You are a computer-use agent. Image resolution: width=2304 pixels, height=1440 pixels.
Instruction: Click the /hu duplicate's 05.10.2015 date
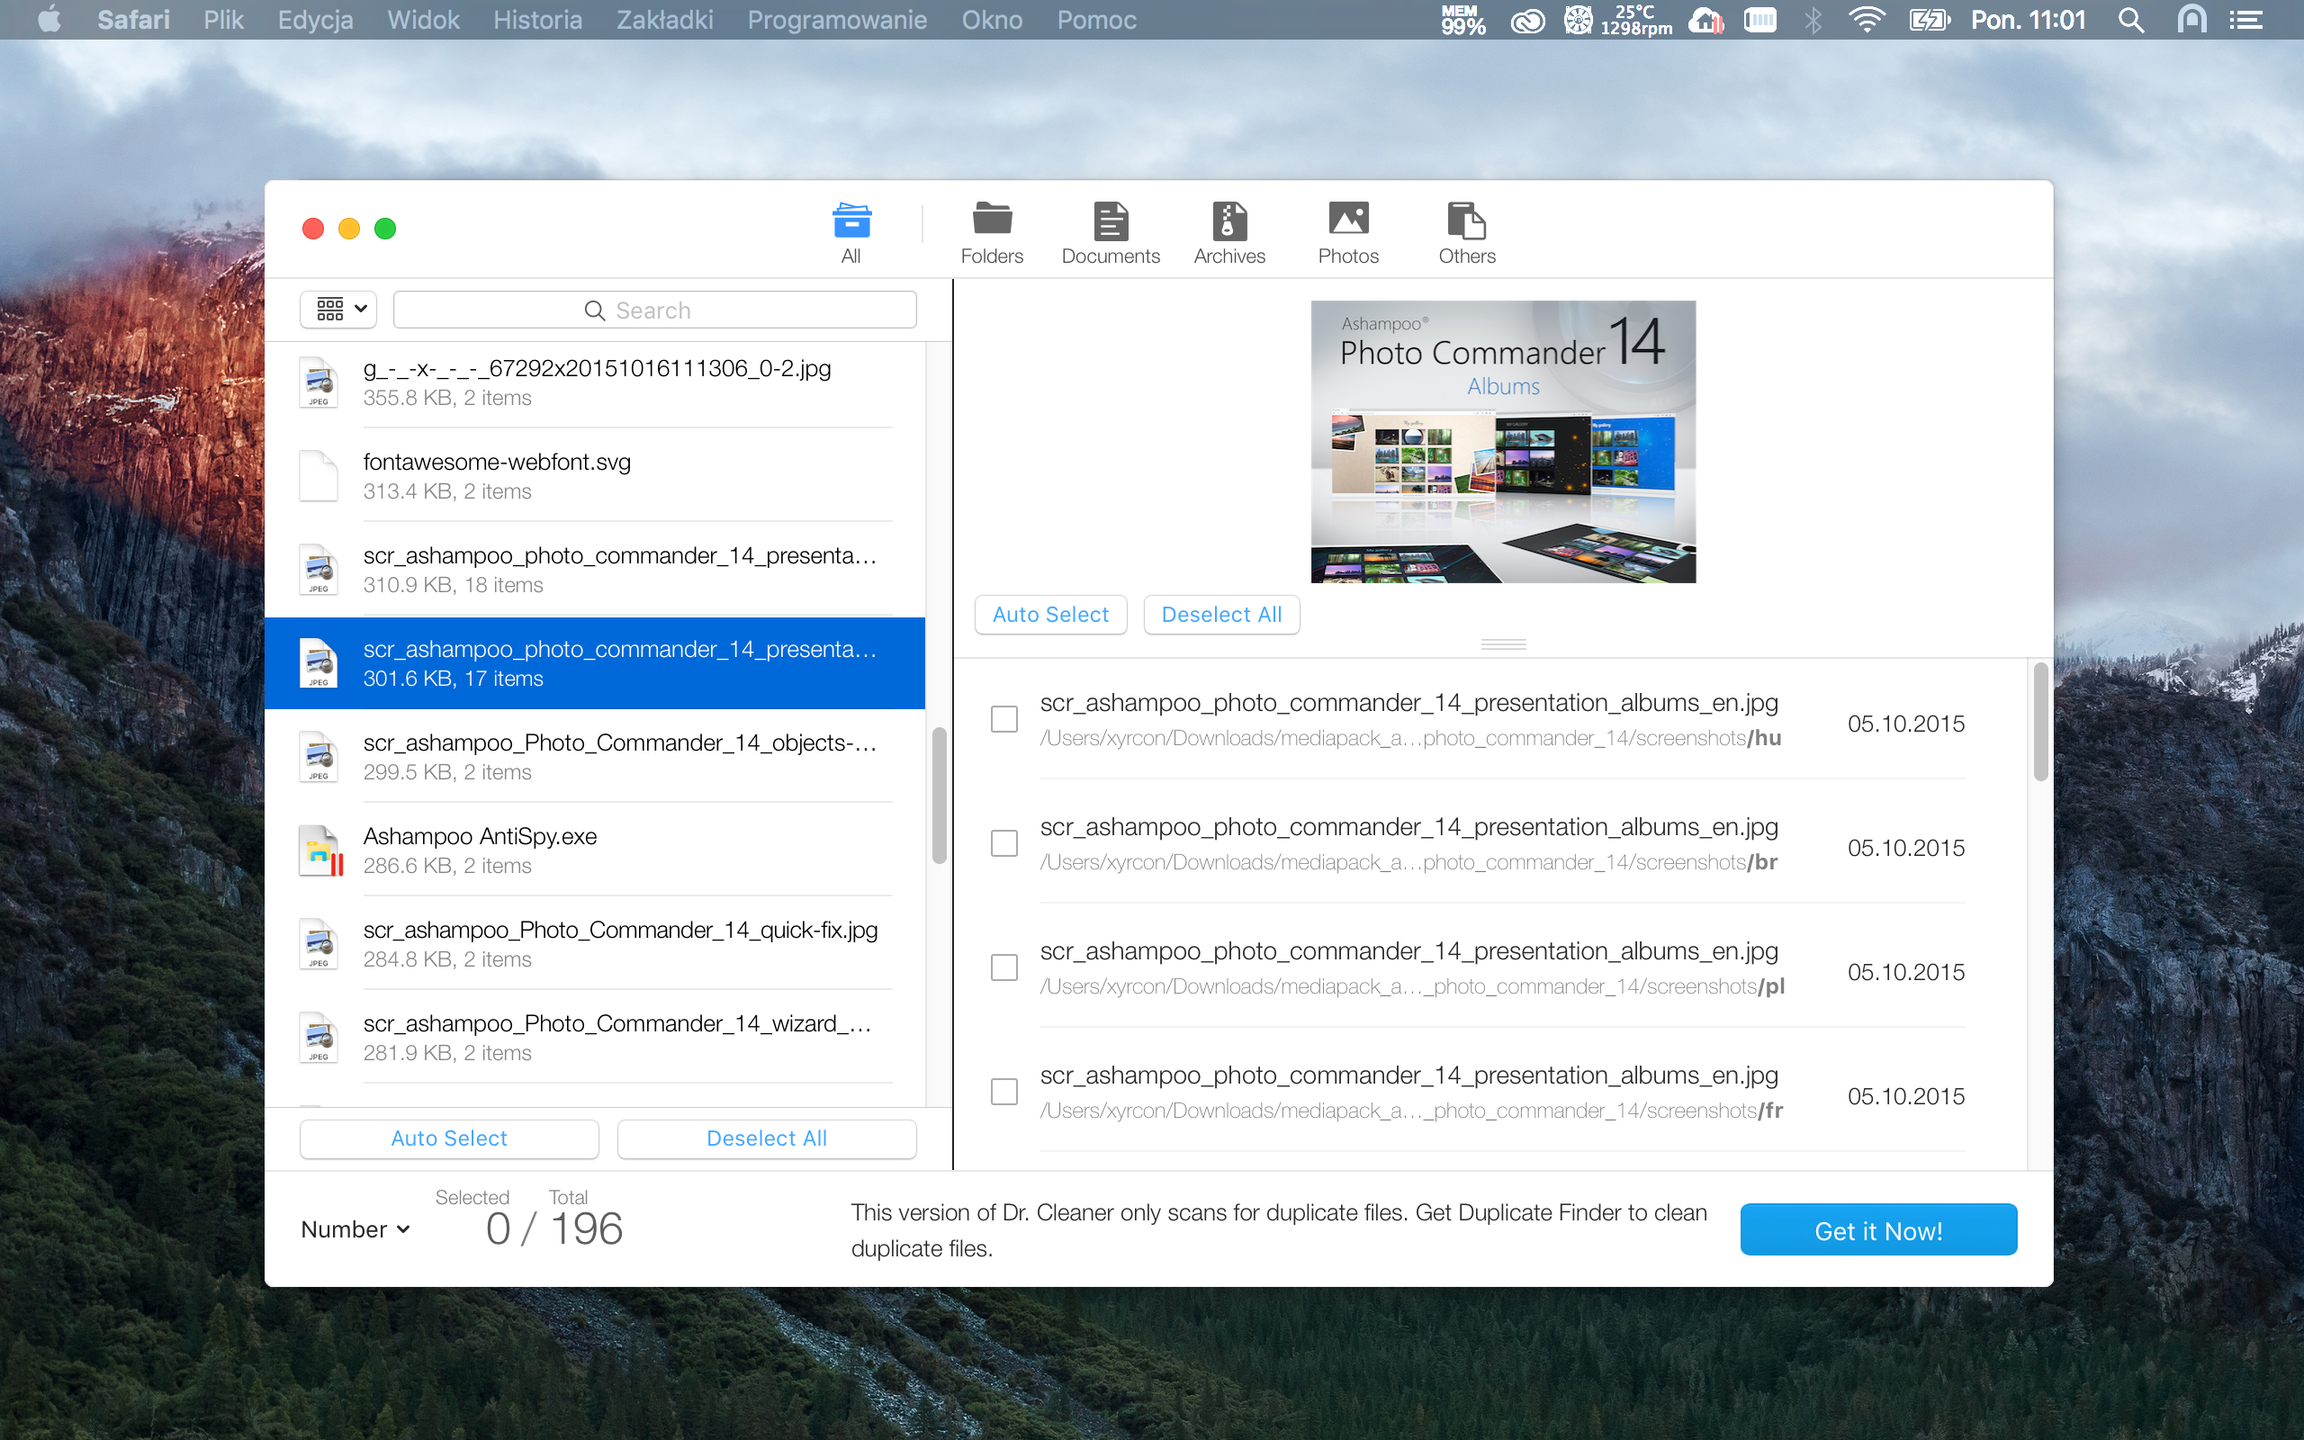(x=1906, y=724)
